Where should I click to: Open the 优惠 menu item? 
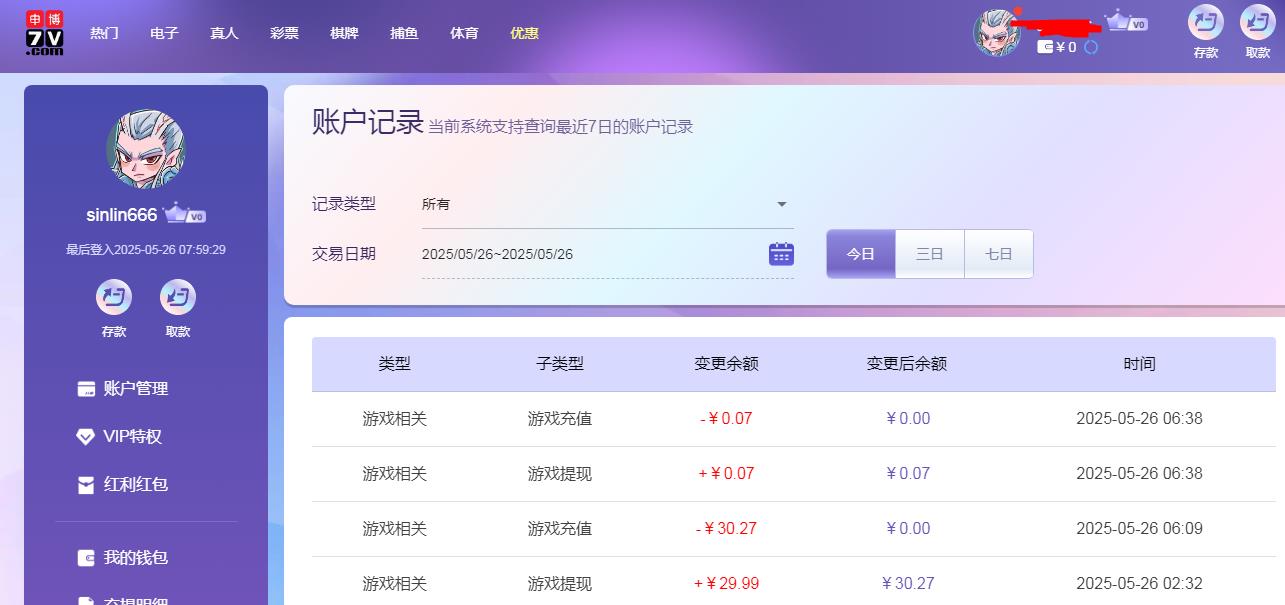(x=525, y=33)
